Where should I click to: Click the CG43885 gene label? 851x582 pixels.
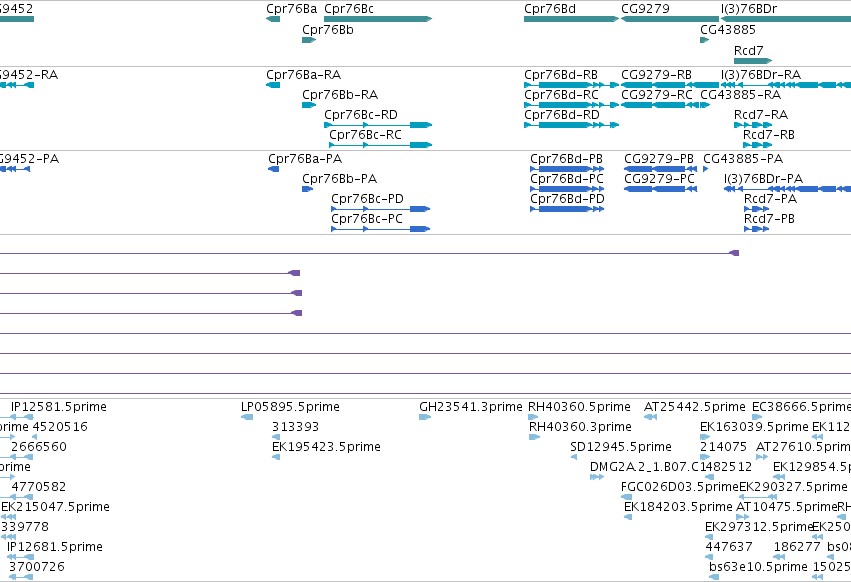coord(728,30)
